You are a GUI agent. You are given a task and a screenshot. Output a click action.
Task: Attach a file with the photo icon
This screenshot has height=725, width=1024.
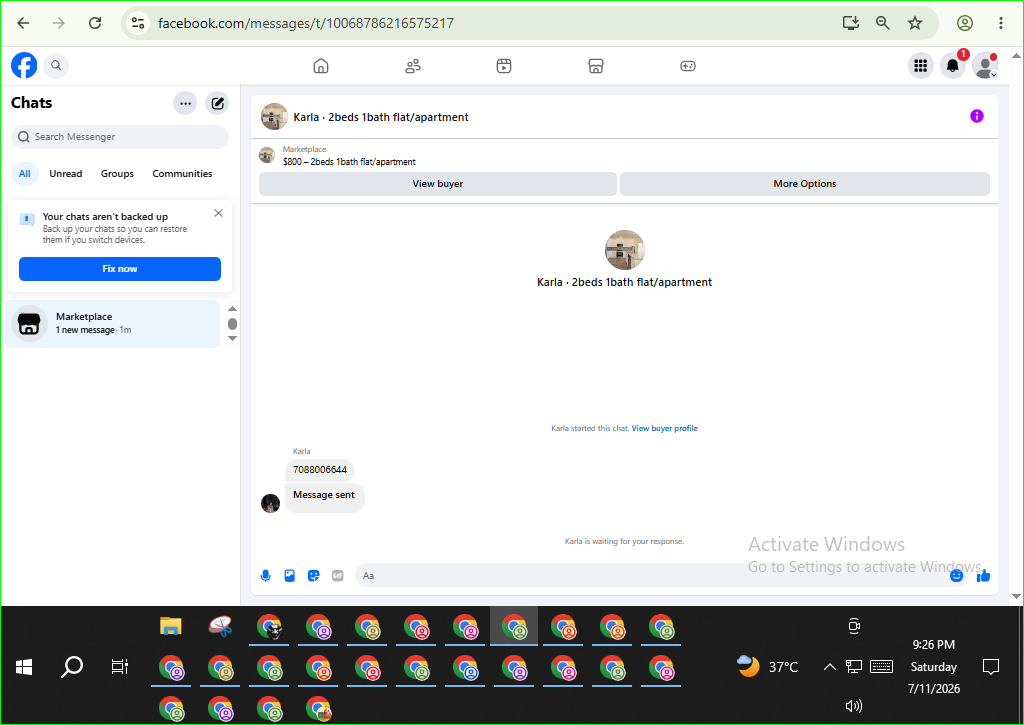coord(290,575)
